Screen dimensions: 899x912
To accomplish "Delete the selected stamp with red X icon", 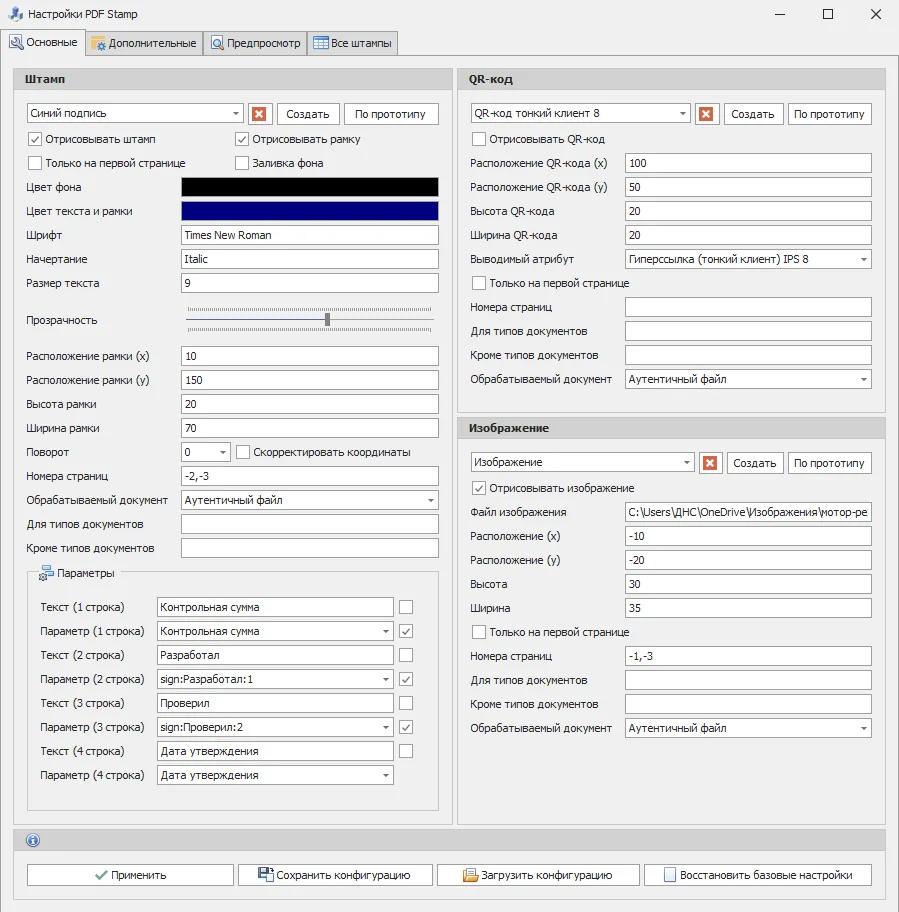I will coord(259,114).
